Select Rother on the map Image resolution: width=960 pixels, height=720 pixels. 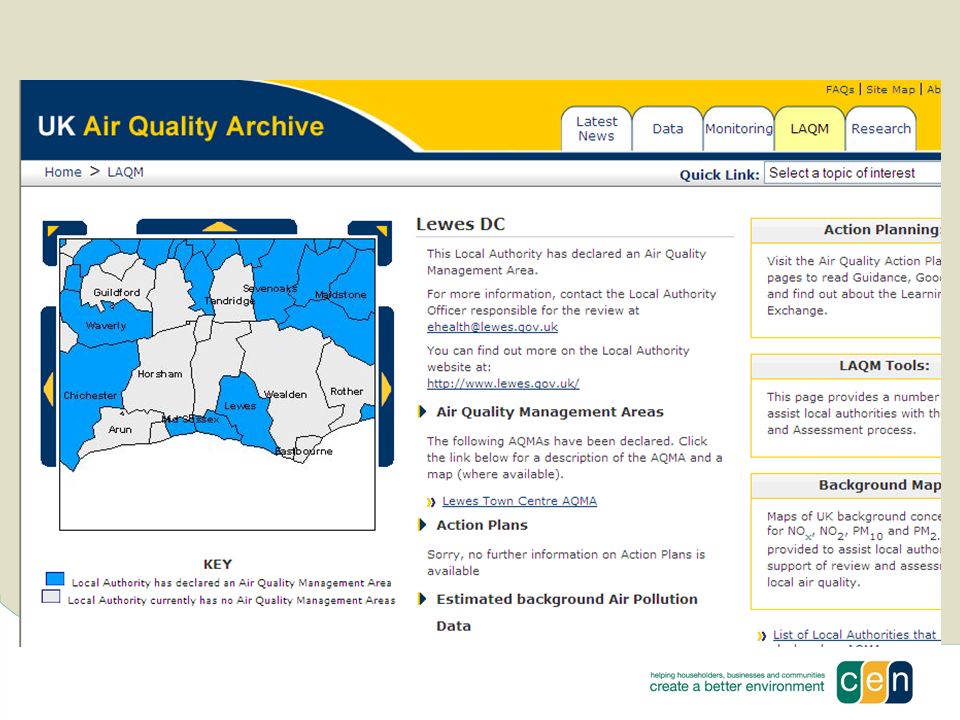point(347,391)
